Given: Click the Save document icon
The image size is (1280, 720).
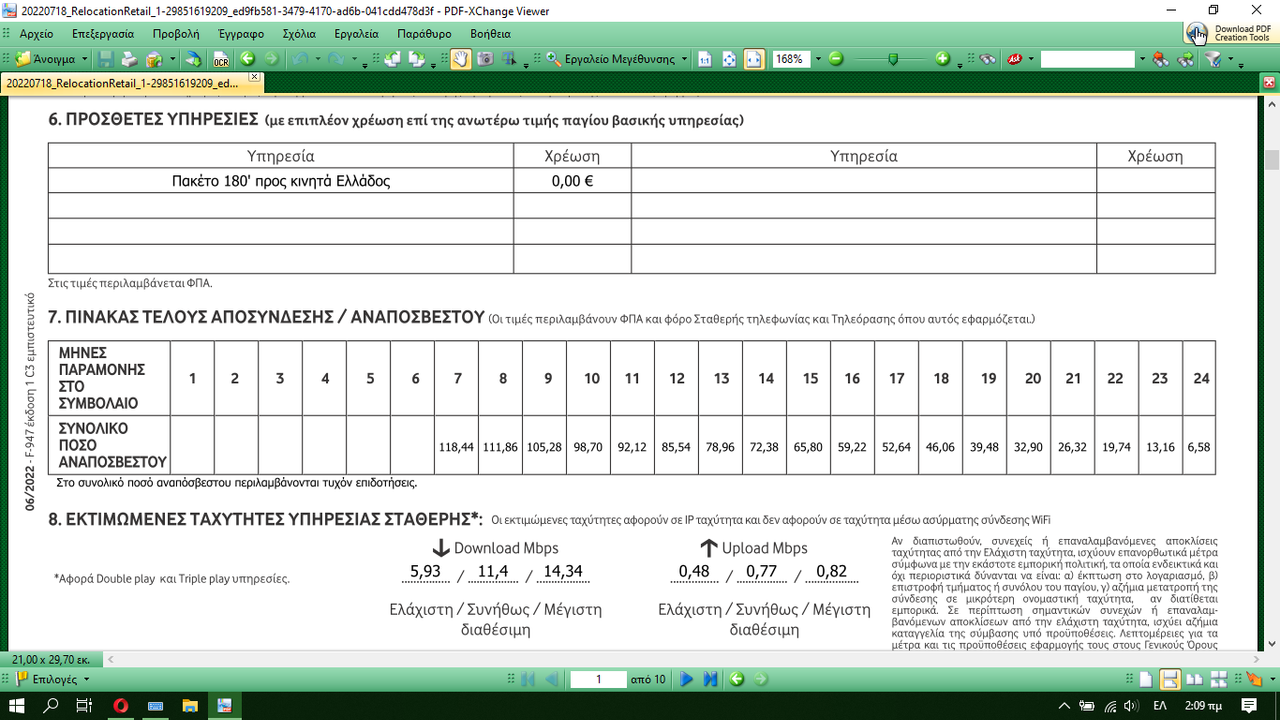Looking at the screenshot, I should click(106, 59).
